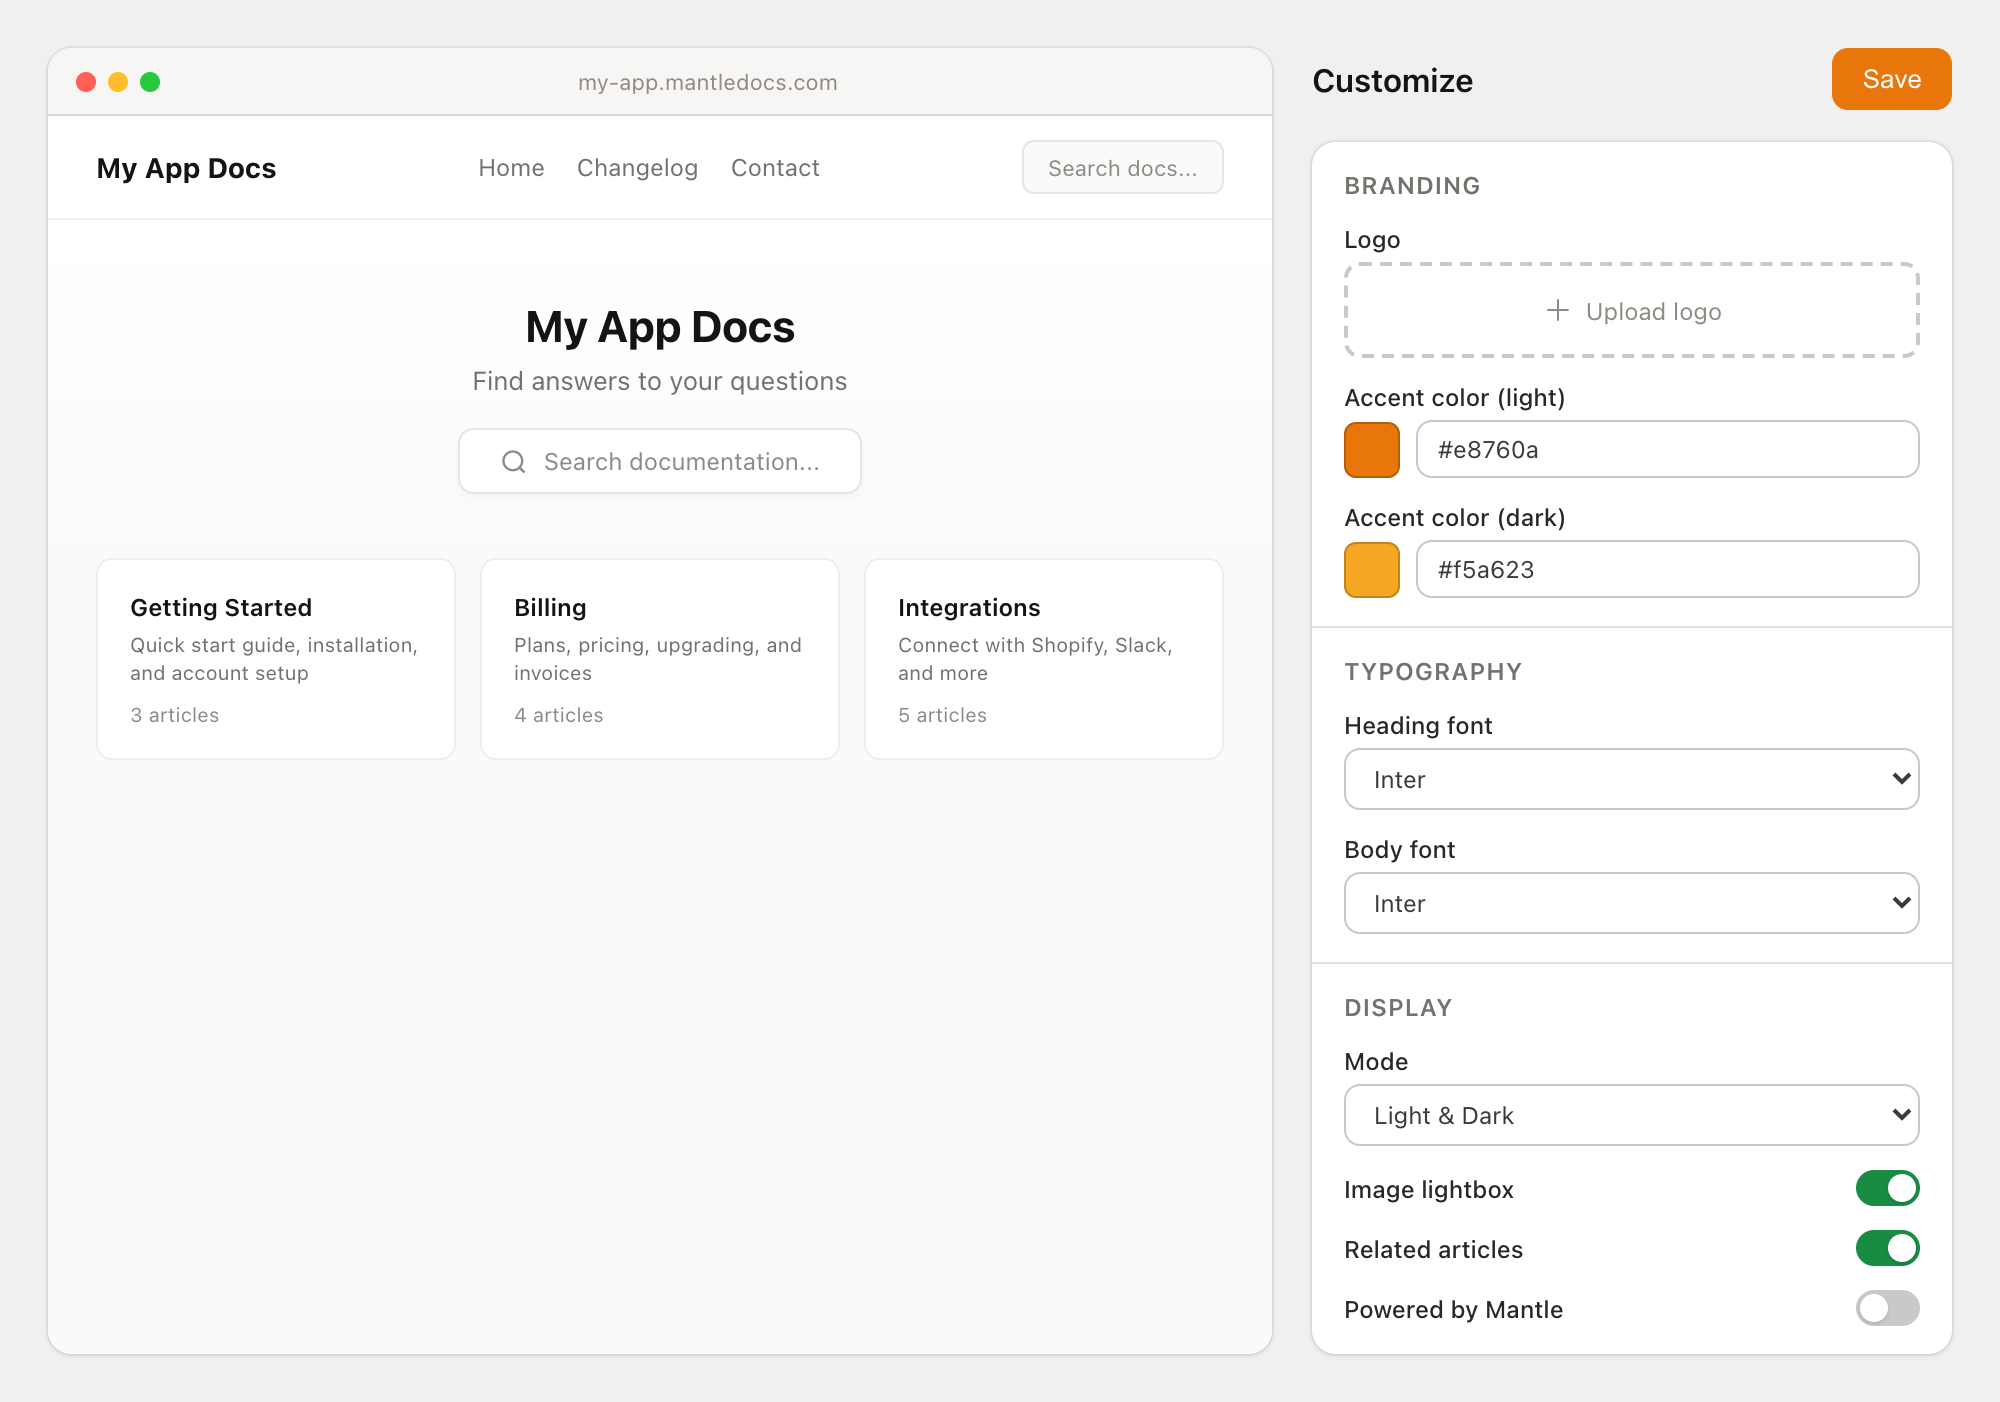
Task: Click the Save button
Action: (1890, 78)
